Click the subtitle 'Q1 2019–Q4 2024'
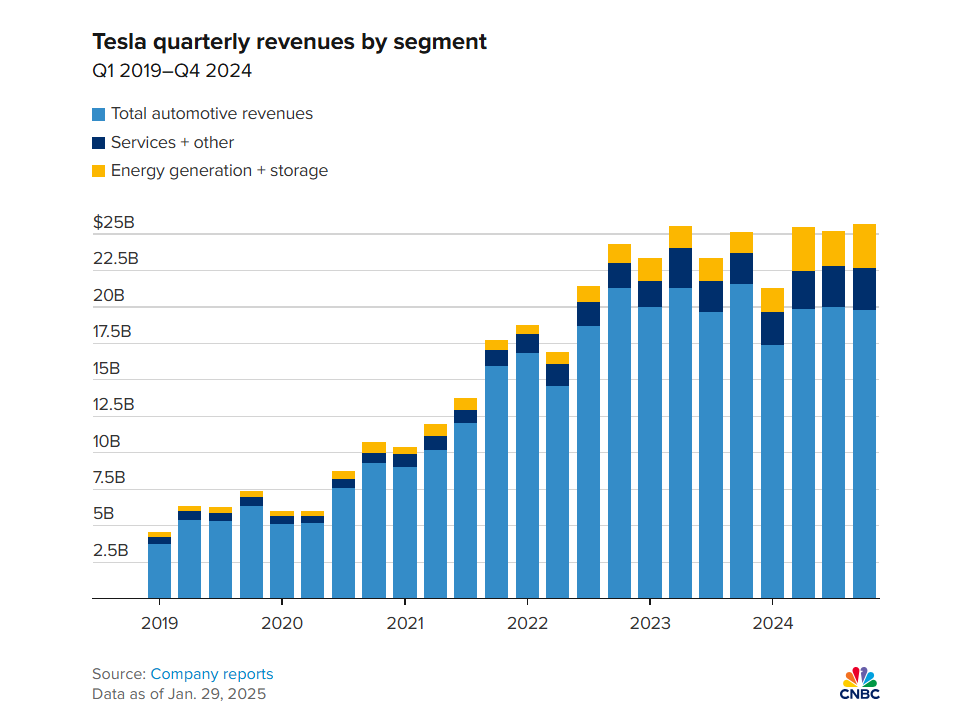This screenshot has width=967, height=717. pos(172,71)
